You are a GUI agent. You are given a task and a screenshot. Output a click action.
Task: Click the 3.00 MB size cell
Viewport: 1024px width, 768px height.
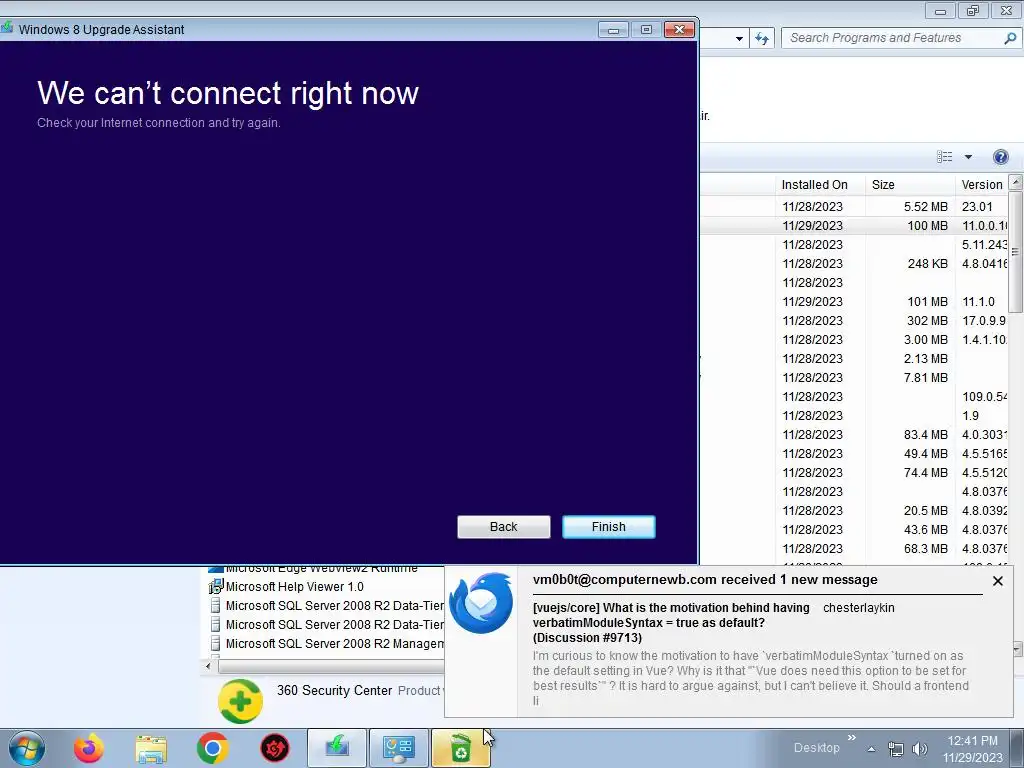tap(925, 340)
